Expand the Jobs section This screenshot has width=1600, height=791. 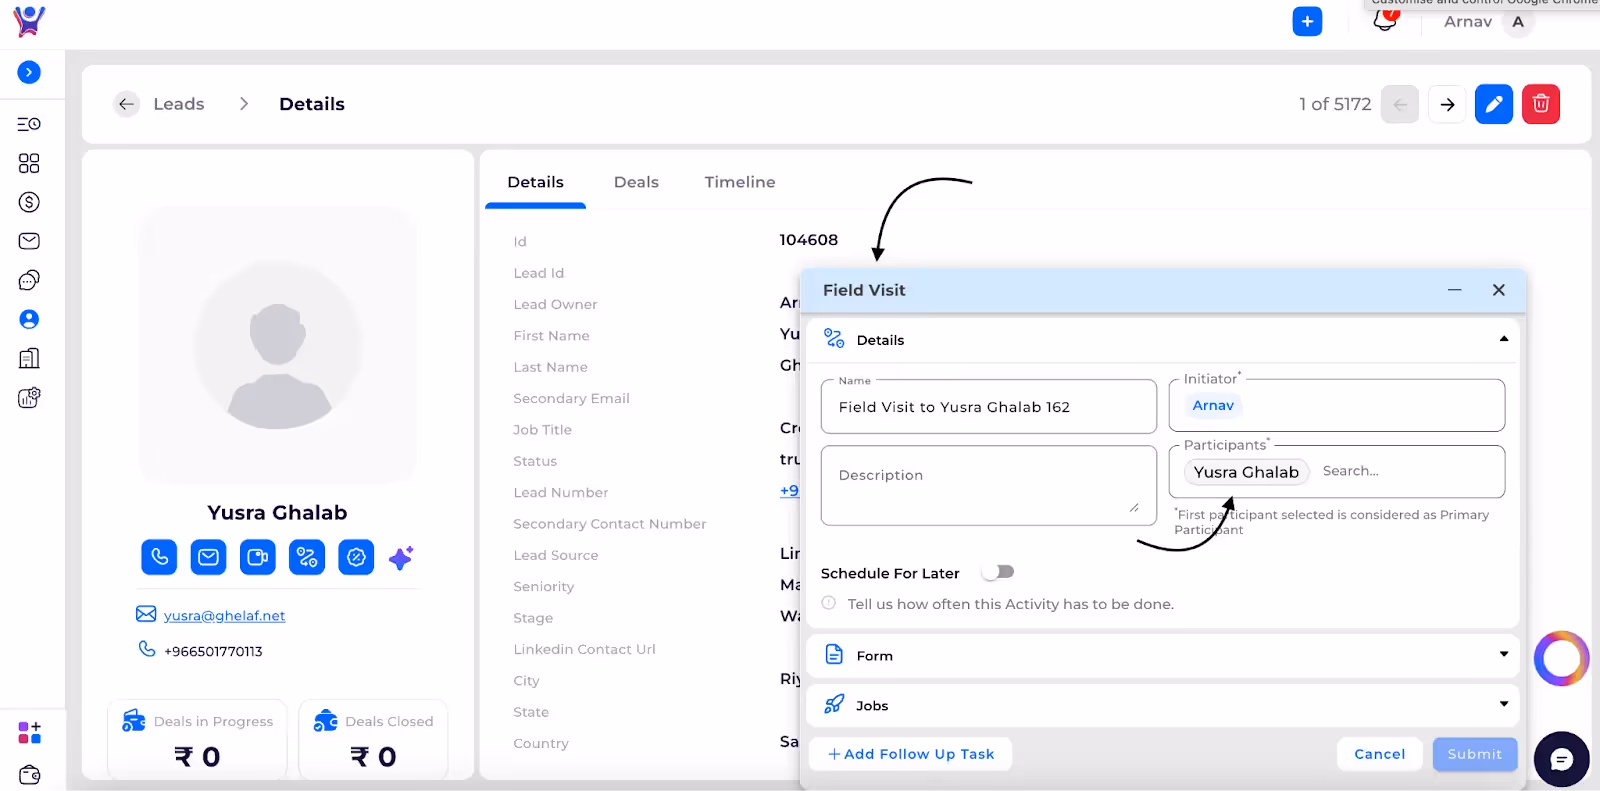[1504, 704]
